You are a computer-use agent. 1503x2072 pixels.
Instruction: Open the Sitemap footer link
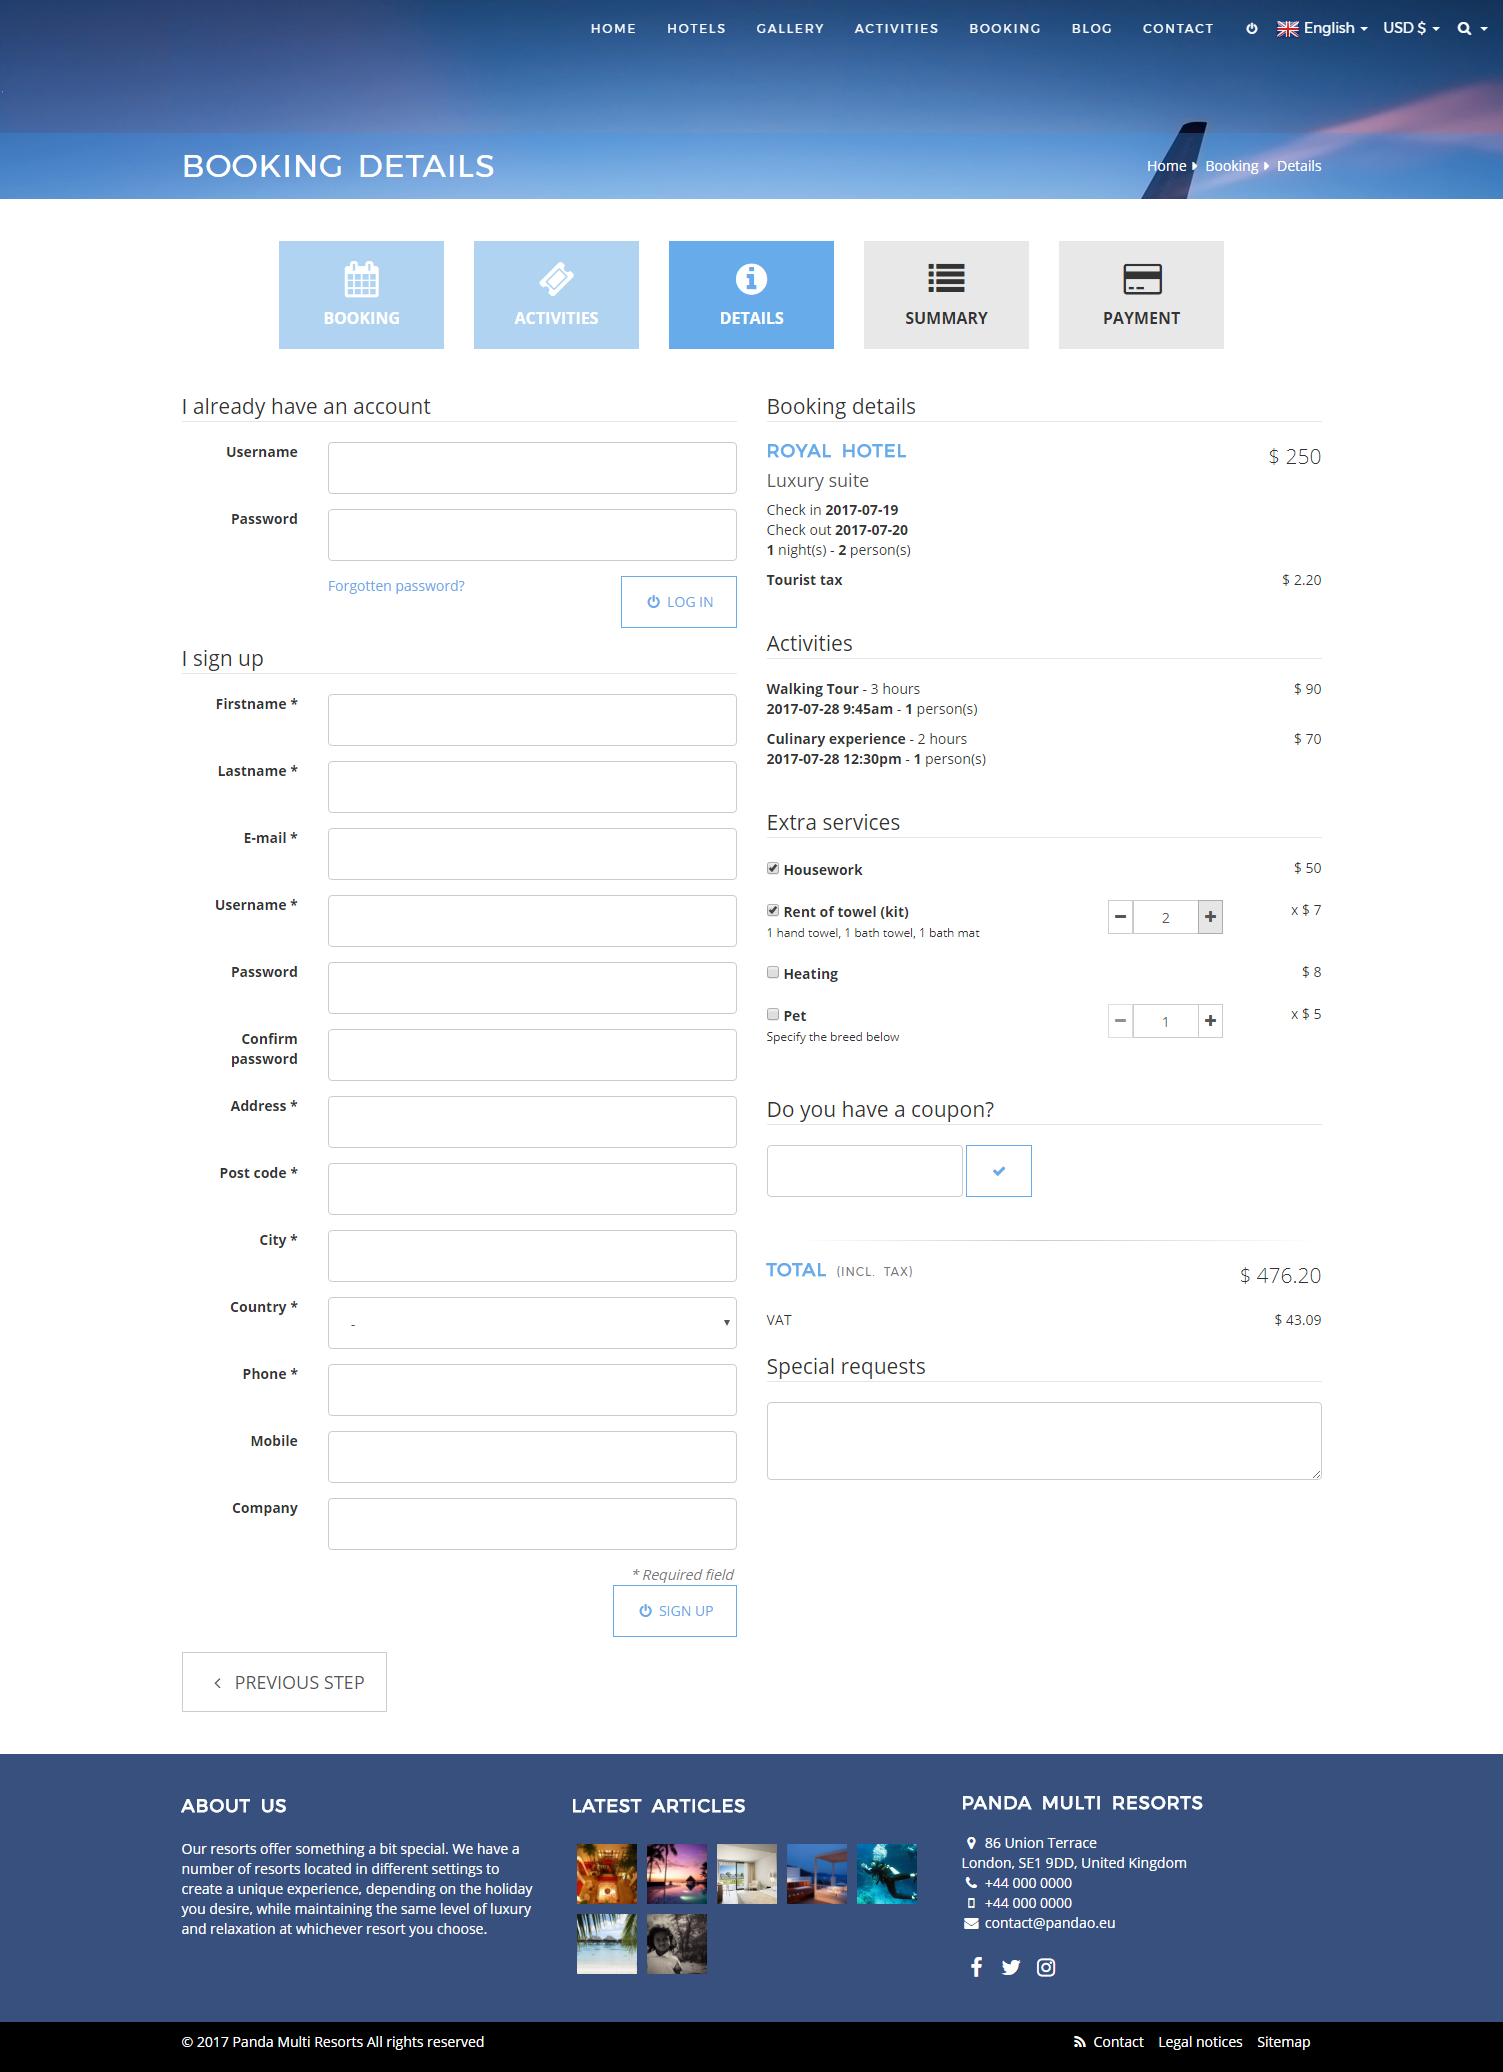[x=1284, y=2042]
